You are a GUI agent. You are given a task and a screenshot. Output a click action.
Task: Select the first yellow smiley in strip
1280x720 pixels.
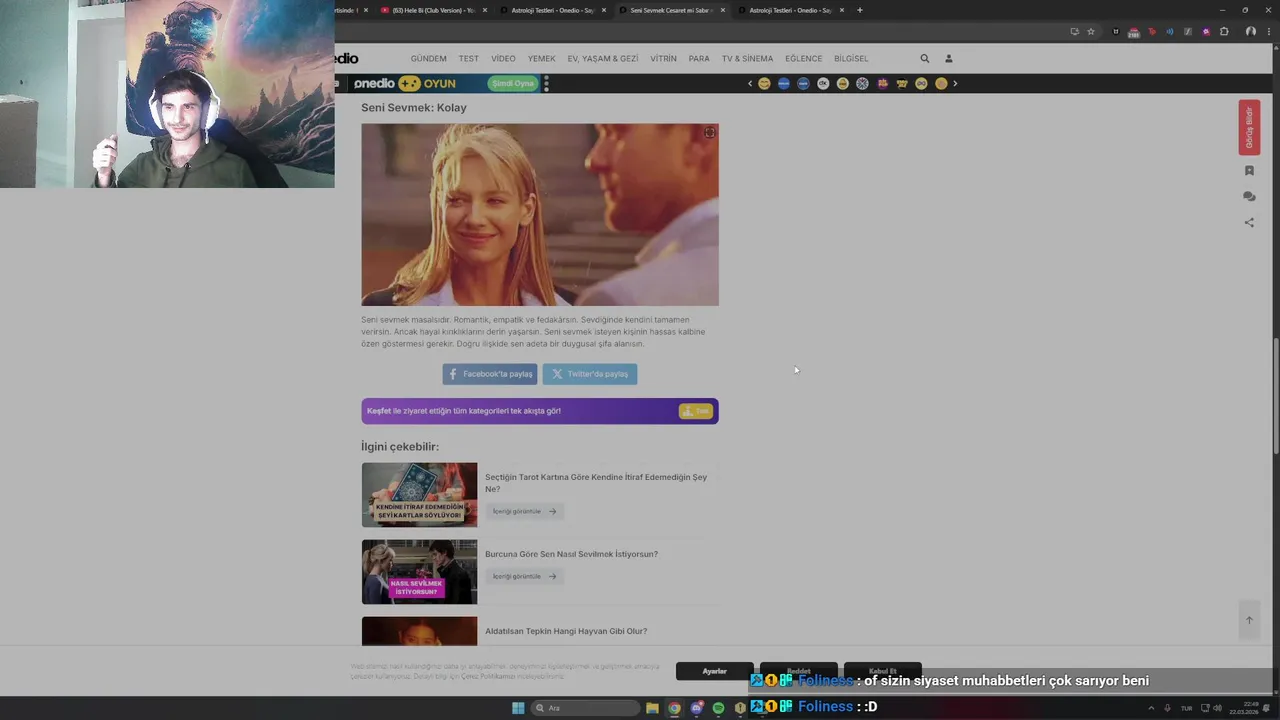[x=764, y=84]
